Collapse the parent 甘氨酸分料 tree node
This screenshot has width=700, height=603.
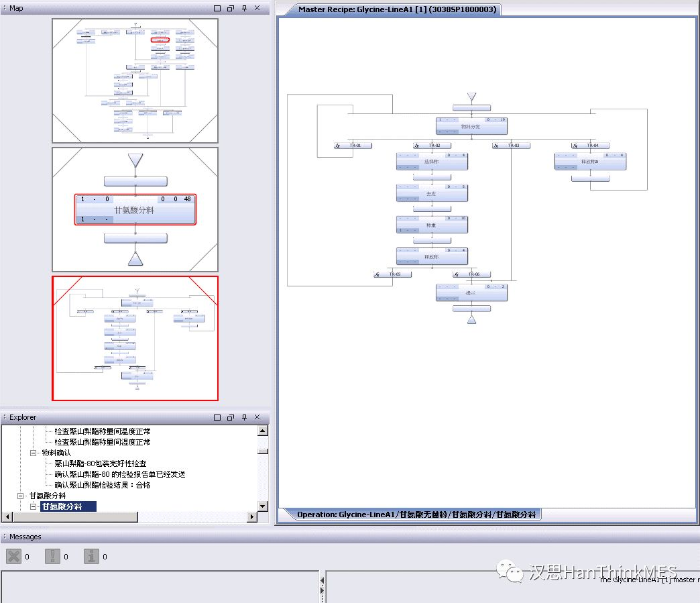pos(20,496)
